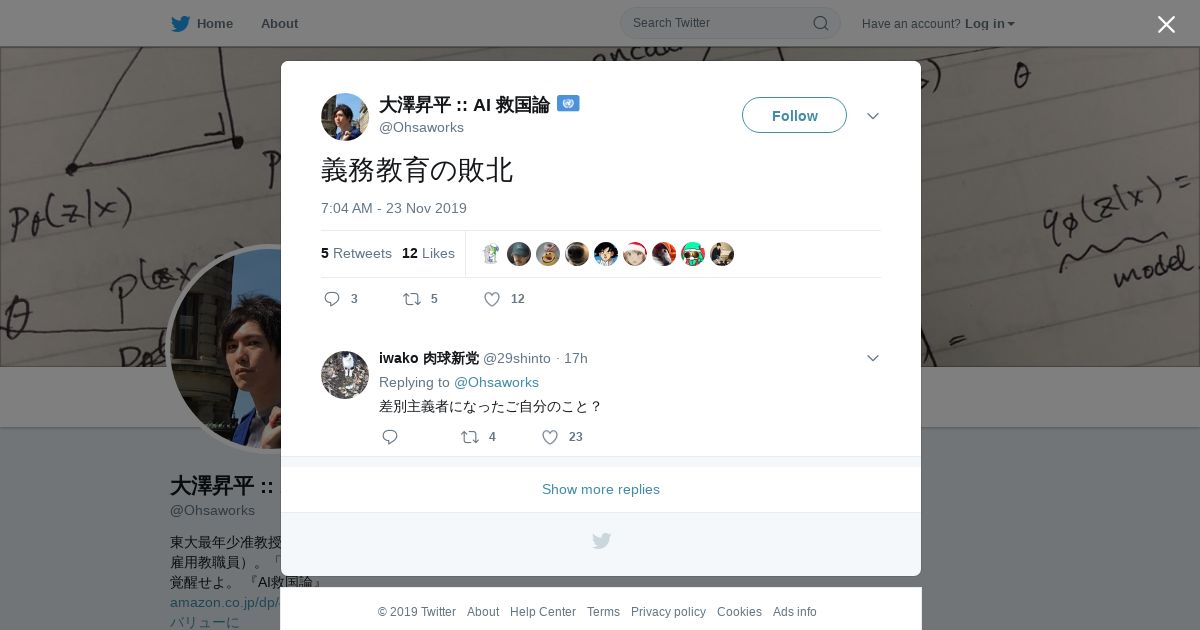The image size is (1200, 630).
Task: Open the tweet author's avatar thumbnail
Action: click(x=345, y=117)
